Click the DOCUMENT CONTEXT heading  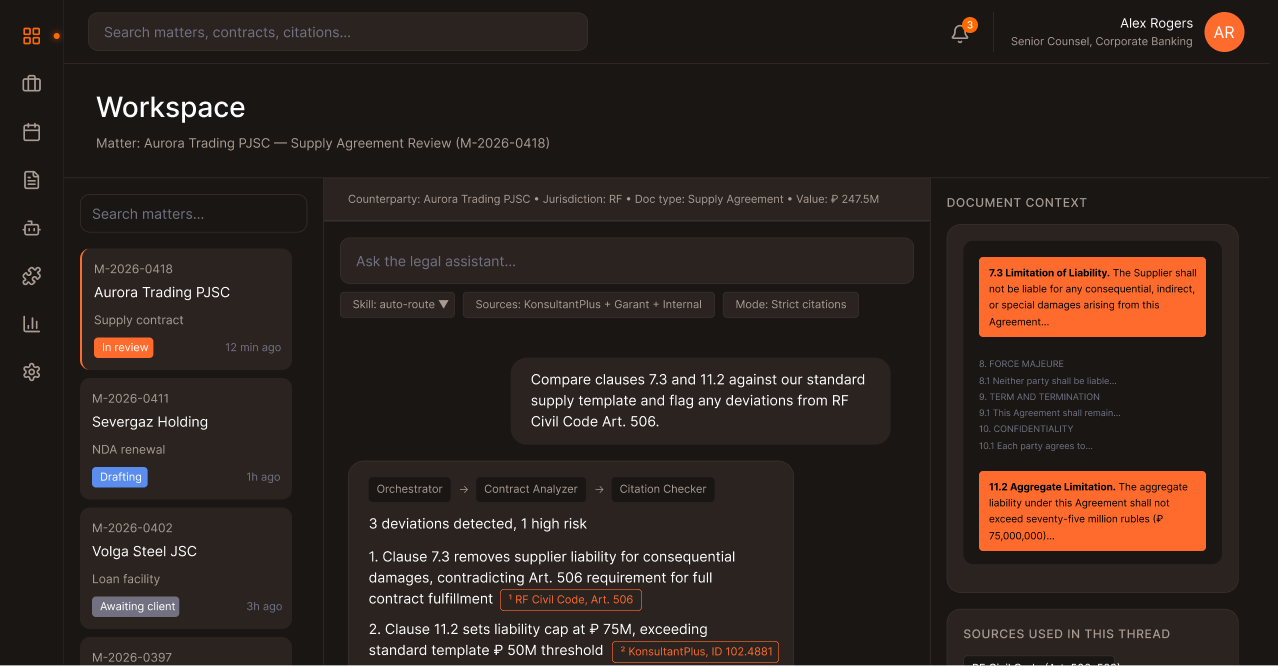tap(1017, 202)
